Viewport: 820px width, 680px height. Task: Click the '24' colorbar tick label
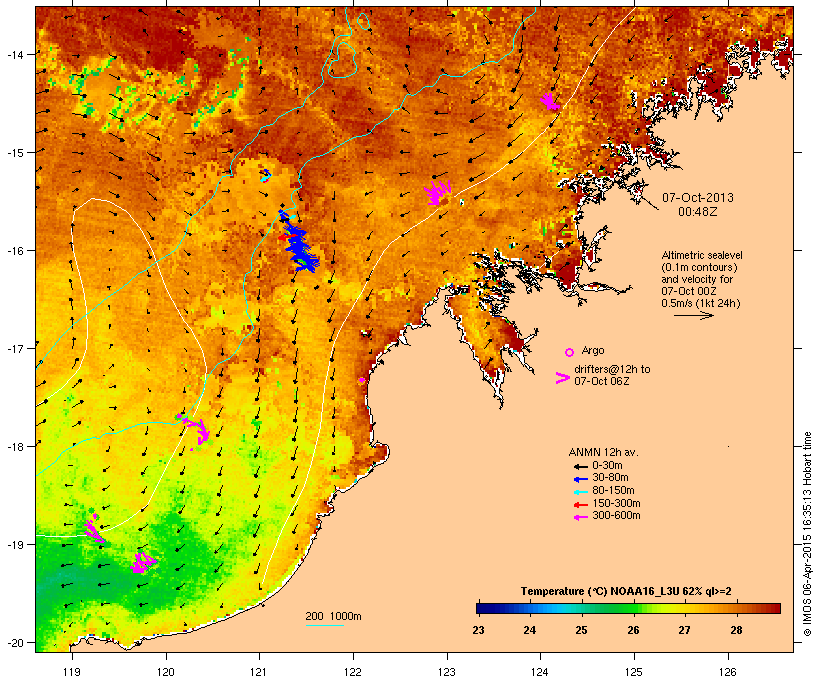click(x=530, y=630)
